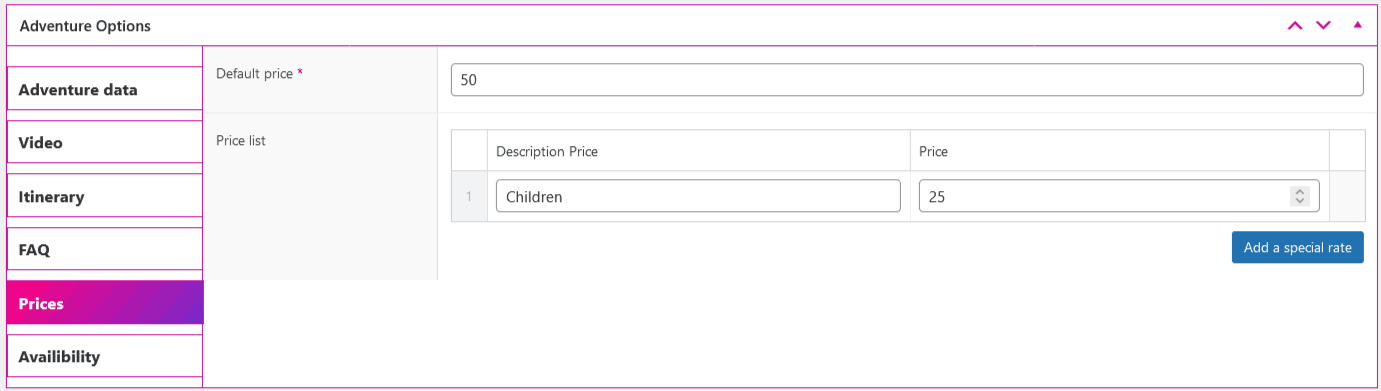The width and height of the screenshot is (1381, 391).
Task: Click the Price column header
Action: pos(933,151)
